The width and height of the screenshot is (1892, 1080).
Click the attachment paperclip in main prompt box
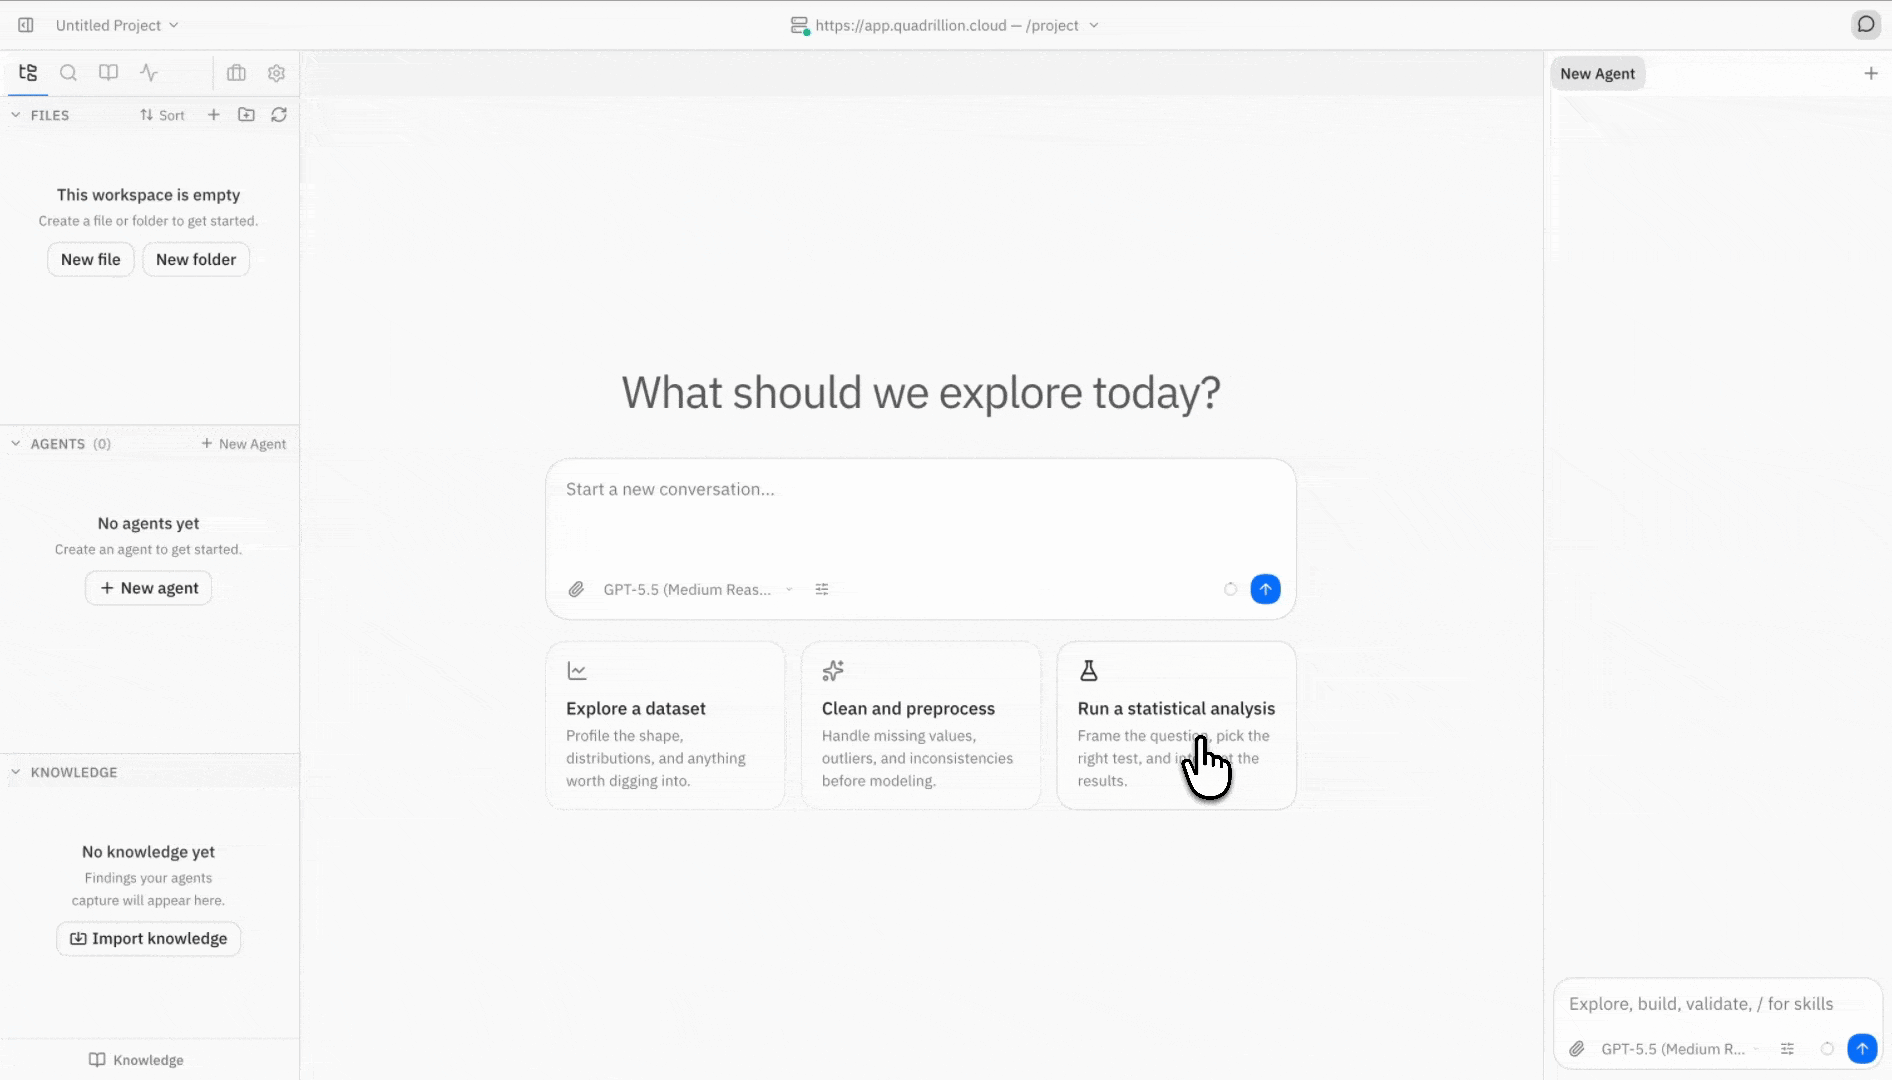coord(576,589)
